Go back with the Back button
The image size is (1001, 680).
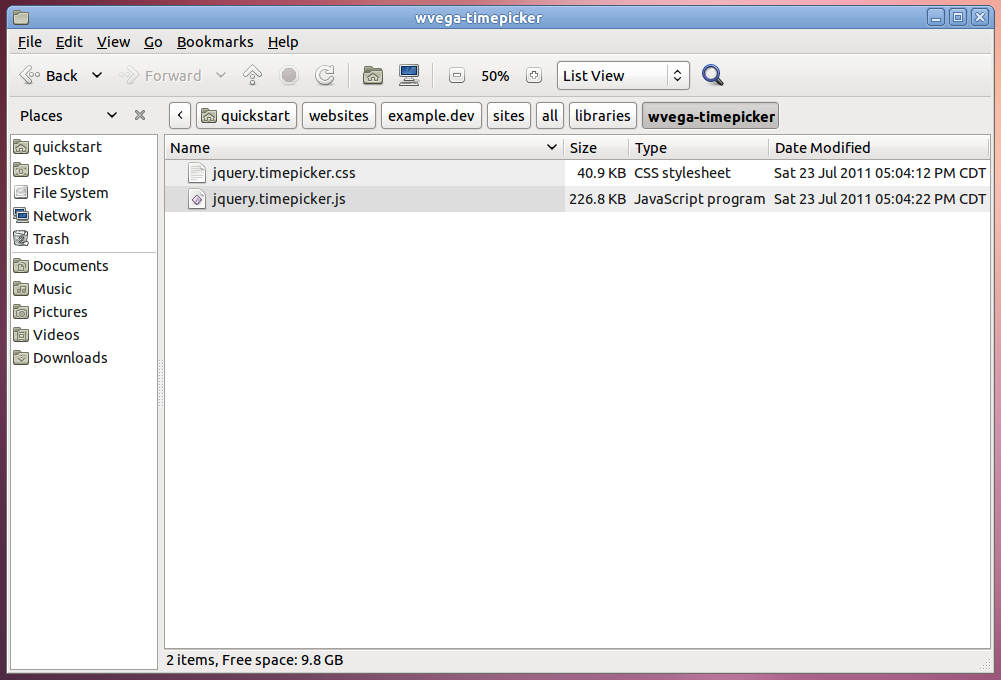pyautogui.click(x=49, y=76)
